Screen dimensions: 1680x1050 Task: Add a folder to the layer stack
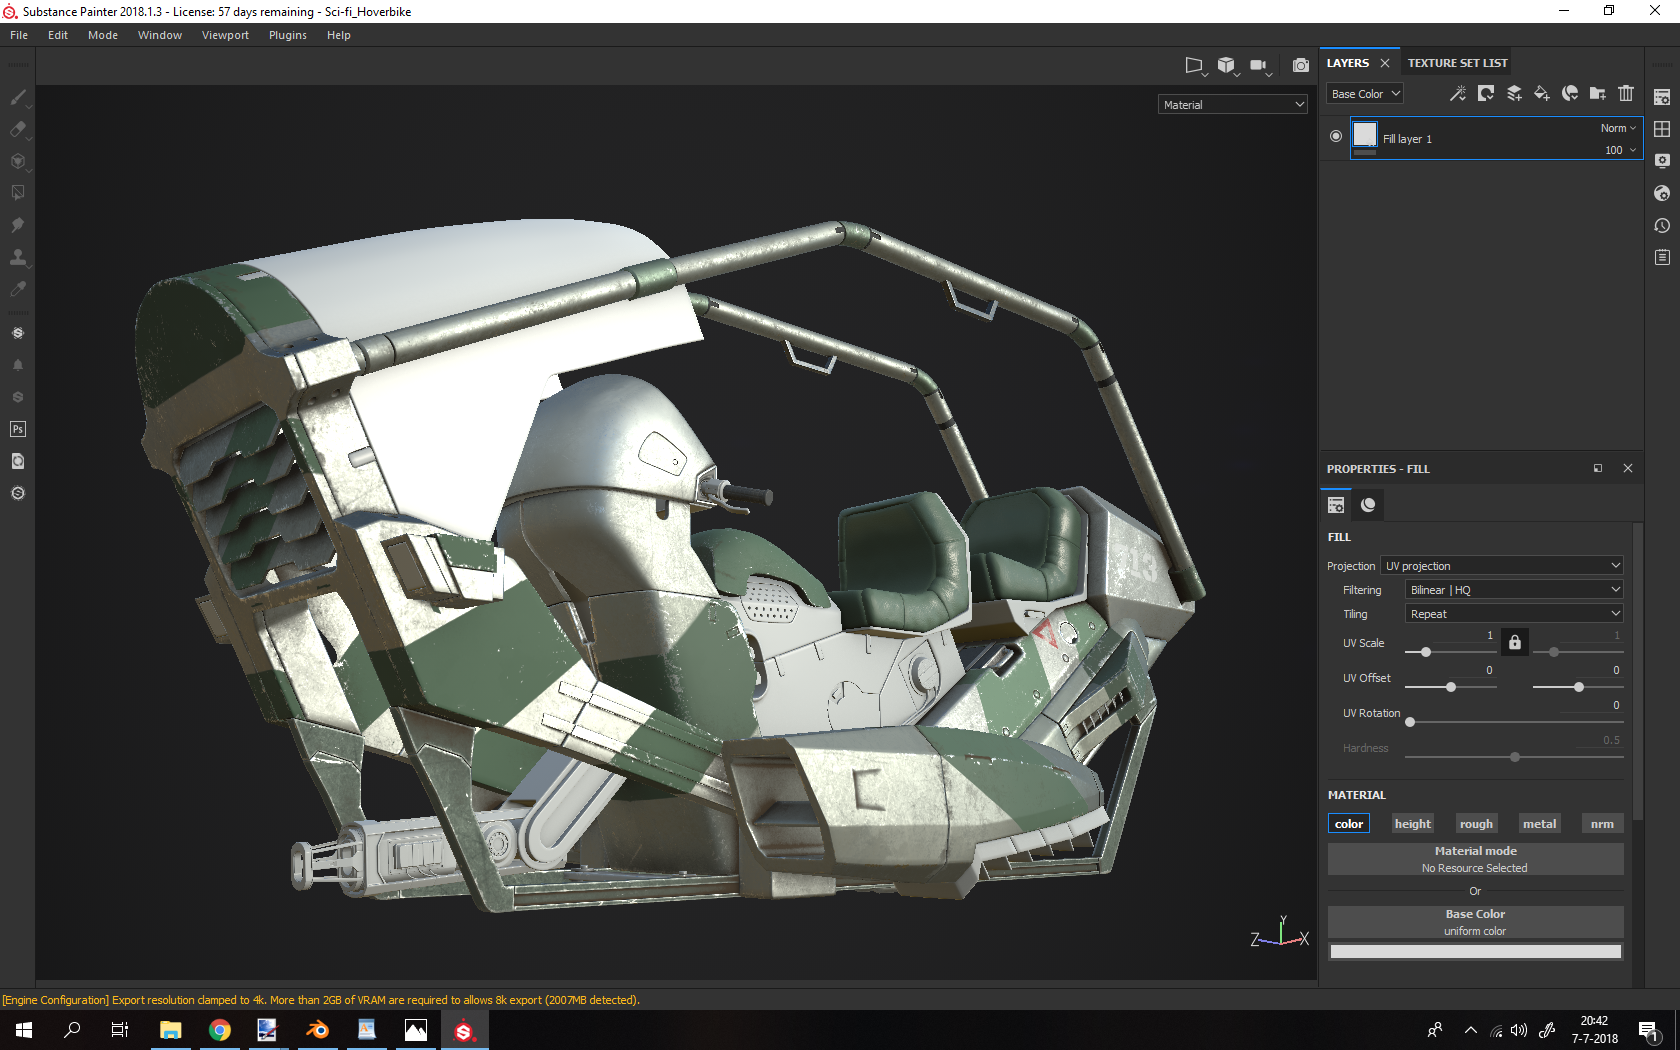1598,93
